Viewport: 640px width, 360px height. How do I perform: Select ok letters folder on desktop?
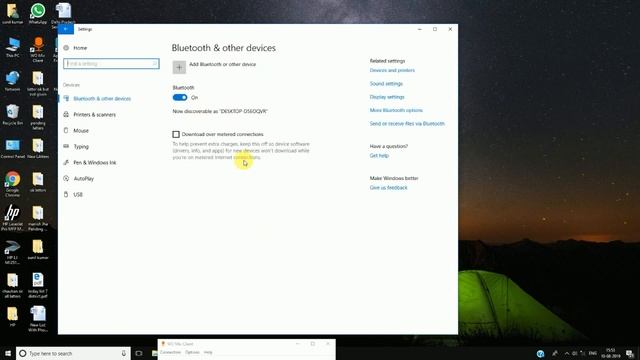click(x=38, y=182)
